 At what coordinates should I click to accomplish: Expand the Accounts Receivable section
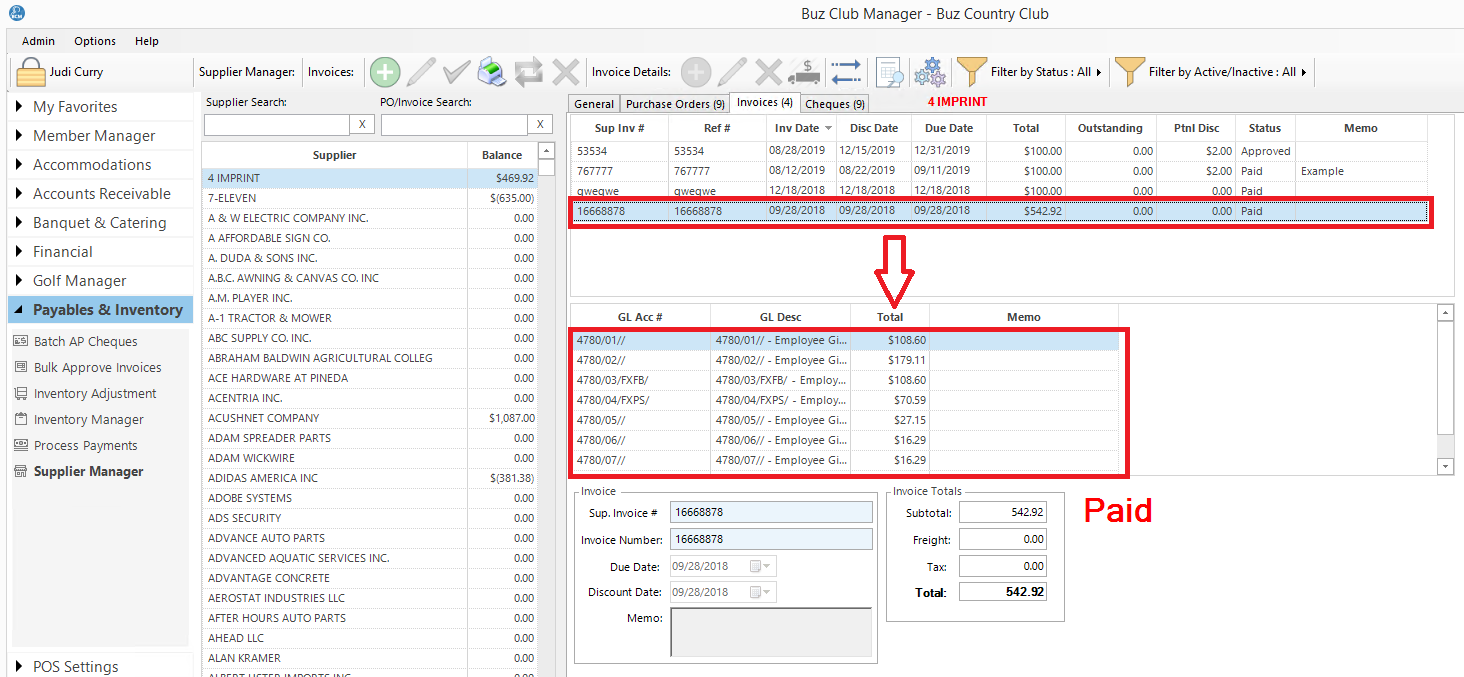pyautogui.click(x=101, y=194)
